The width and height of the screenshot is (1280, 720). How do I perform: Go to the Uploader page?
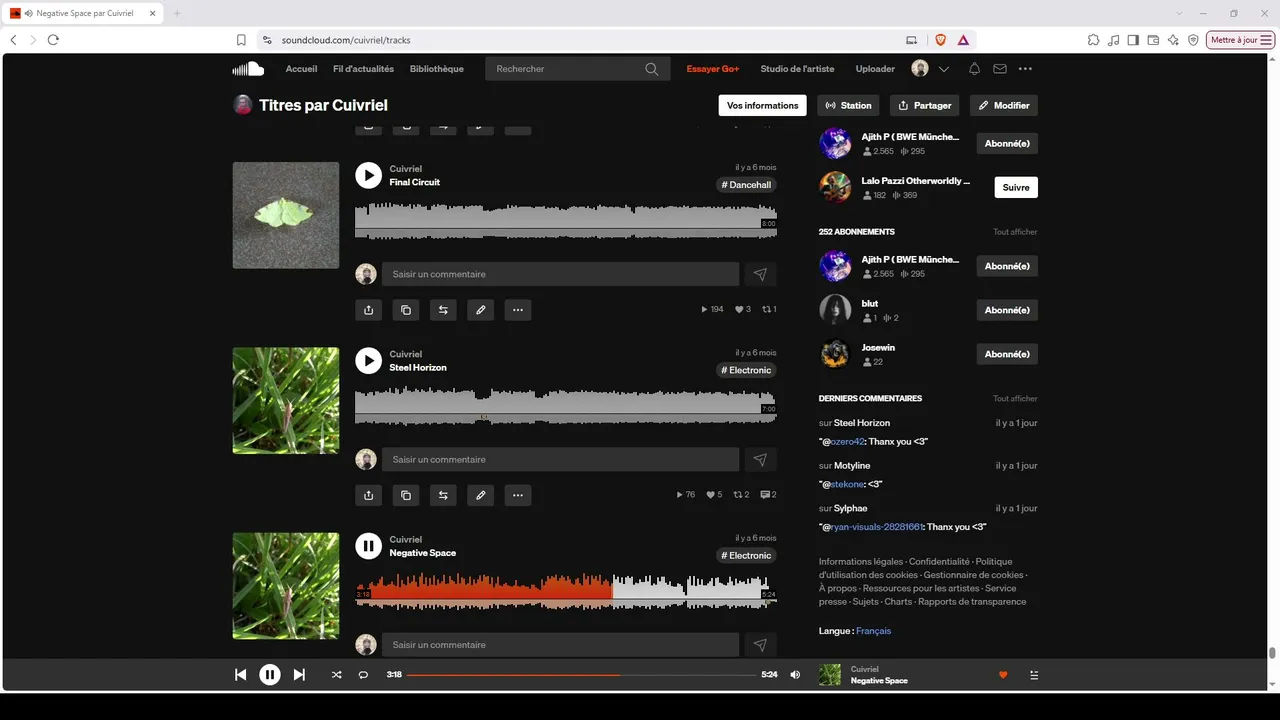click(x=875, y=69)
